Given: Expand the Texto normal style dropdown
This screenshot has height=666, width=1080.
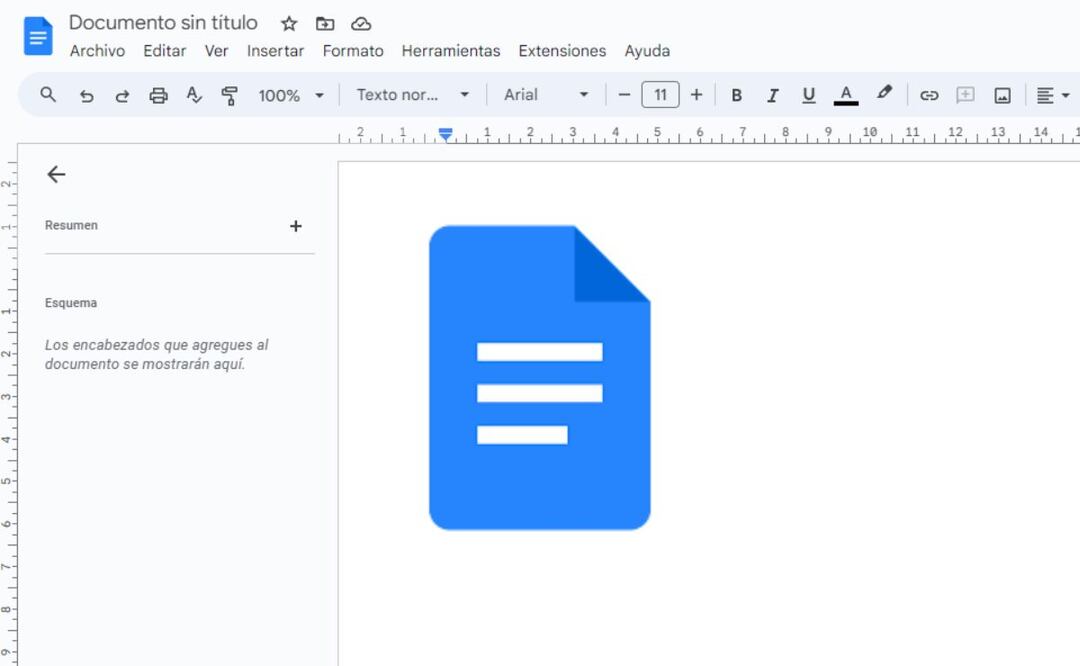Looking at the screenshot, I should [412, 95].
